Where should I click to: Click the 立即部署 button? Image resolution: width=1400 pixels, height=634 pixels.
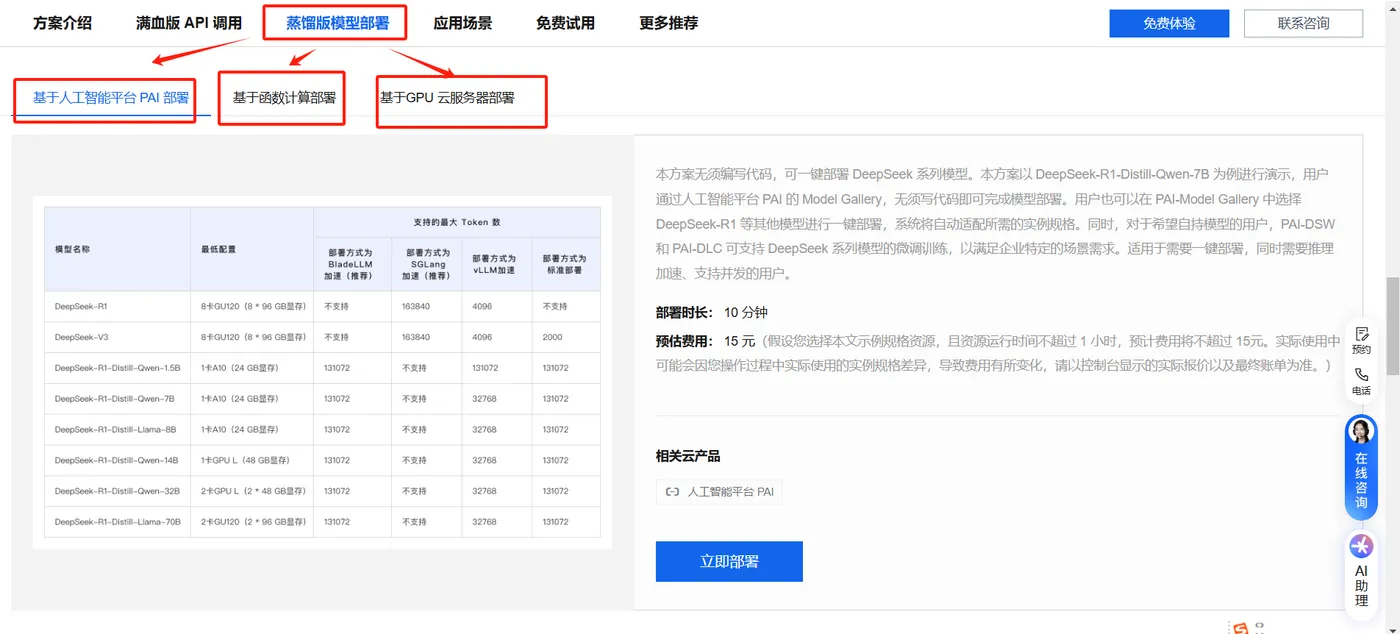(729, 561)
